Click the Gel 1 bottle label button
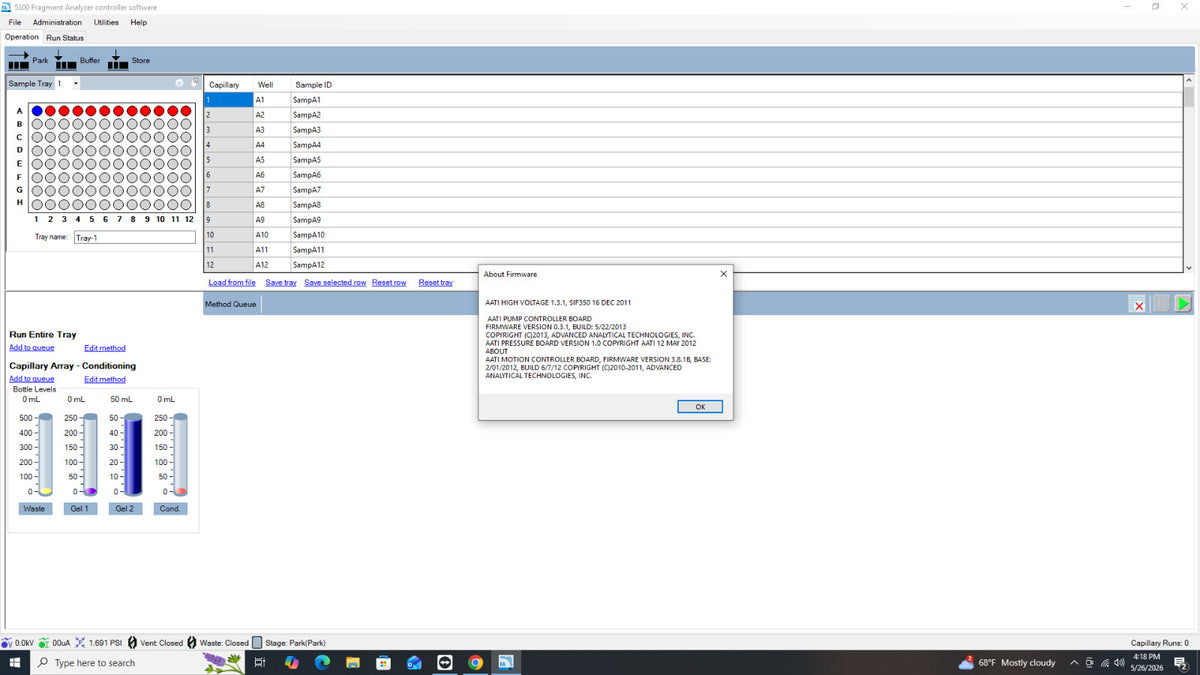Screen dimensions: 1200x675 [x=79, y=509]
